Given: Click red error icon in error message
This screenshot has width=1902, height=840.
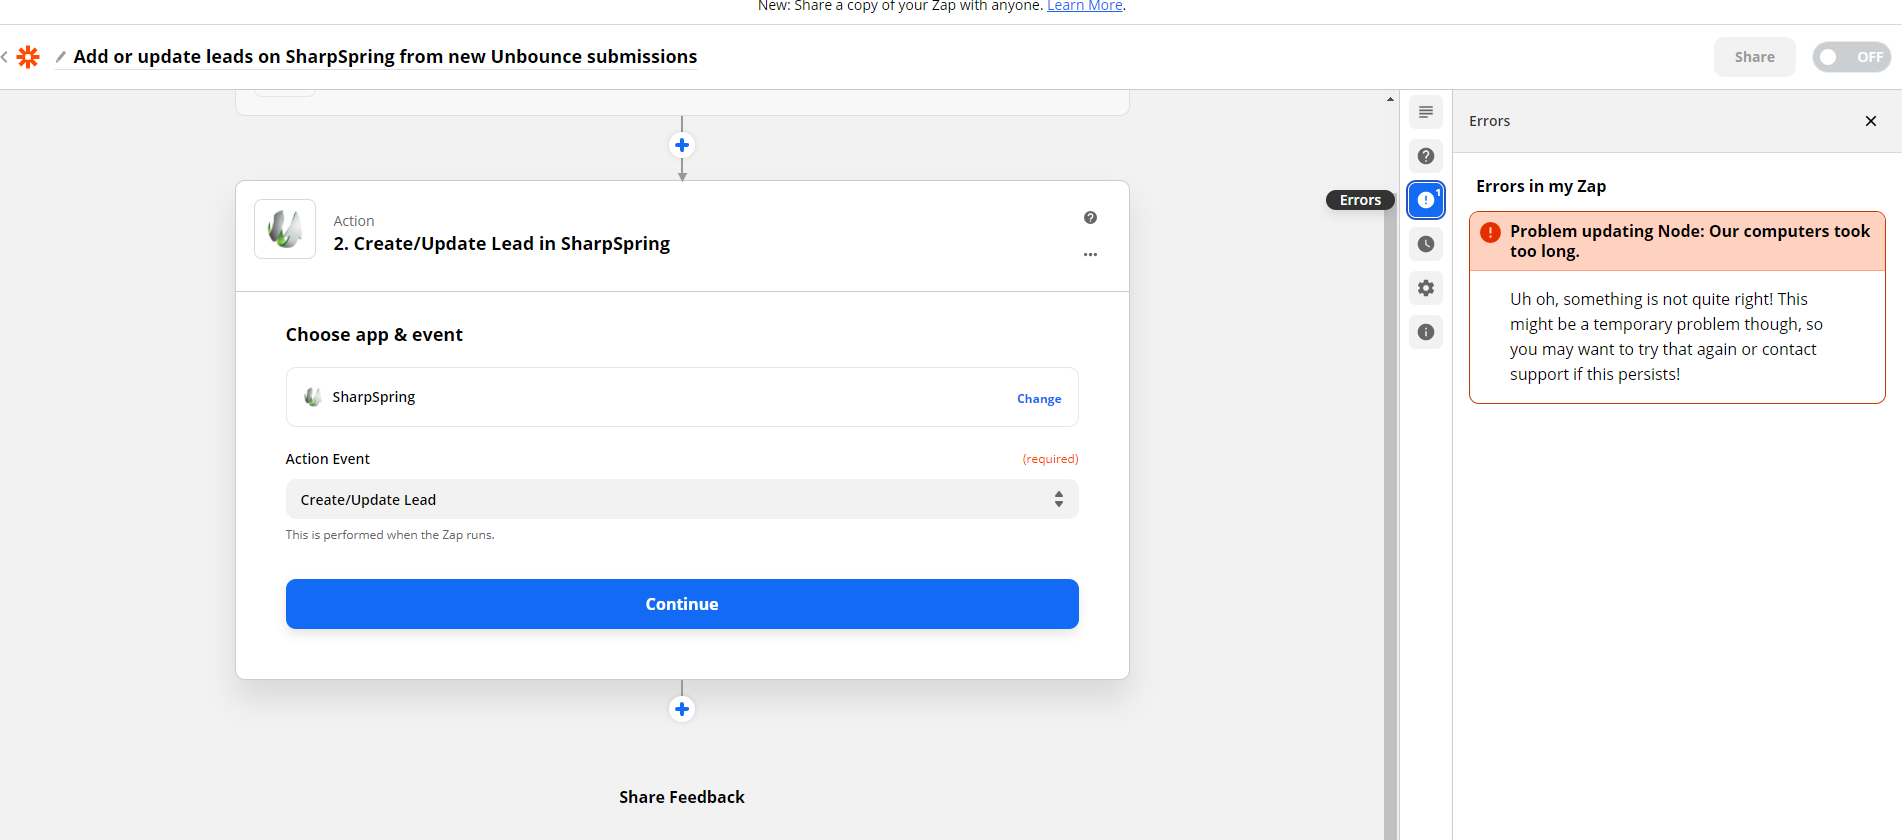Looking at the screenshot, I should [x=1490, y=232].
